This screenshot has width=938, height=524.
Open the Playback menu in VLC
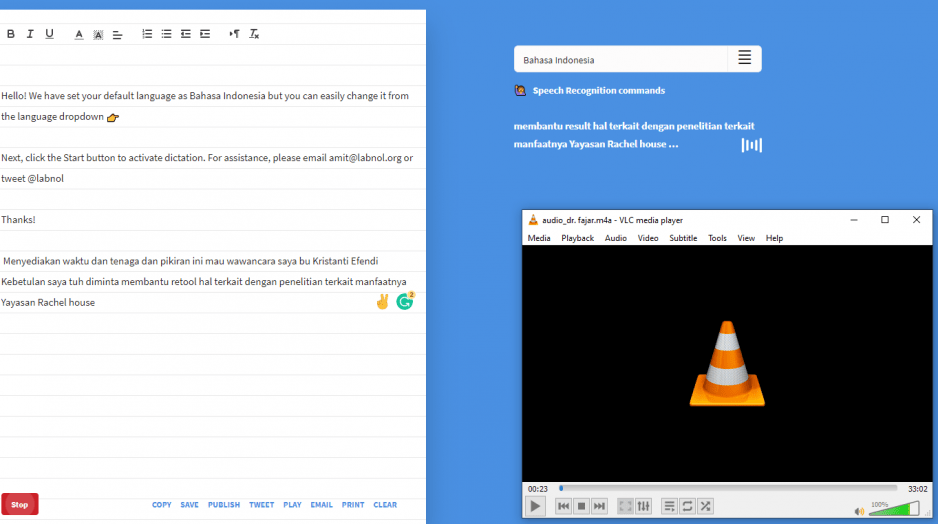point(577,238)
